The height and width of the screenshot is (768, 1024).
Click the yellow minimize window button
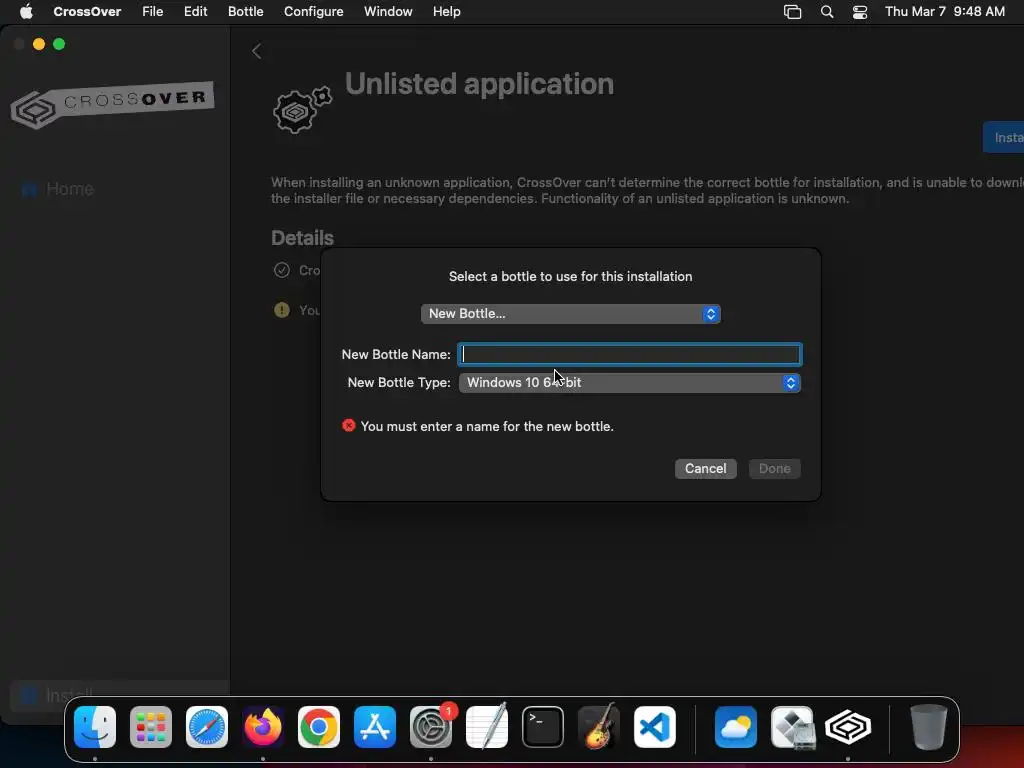point(39,44)
